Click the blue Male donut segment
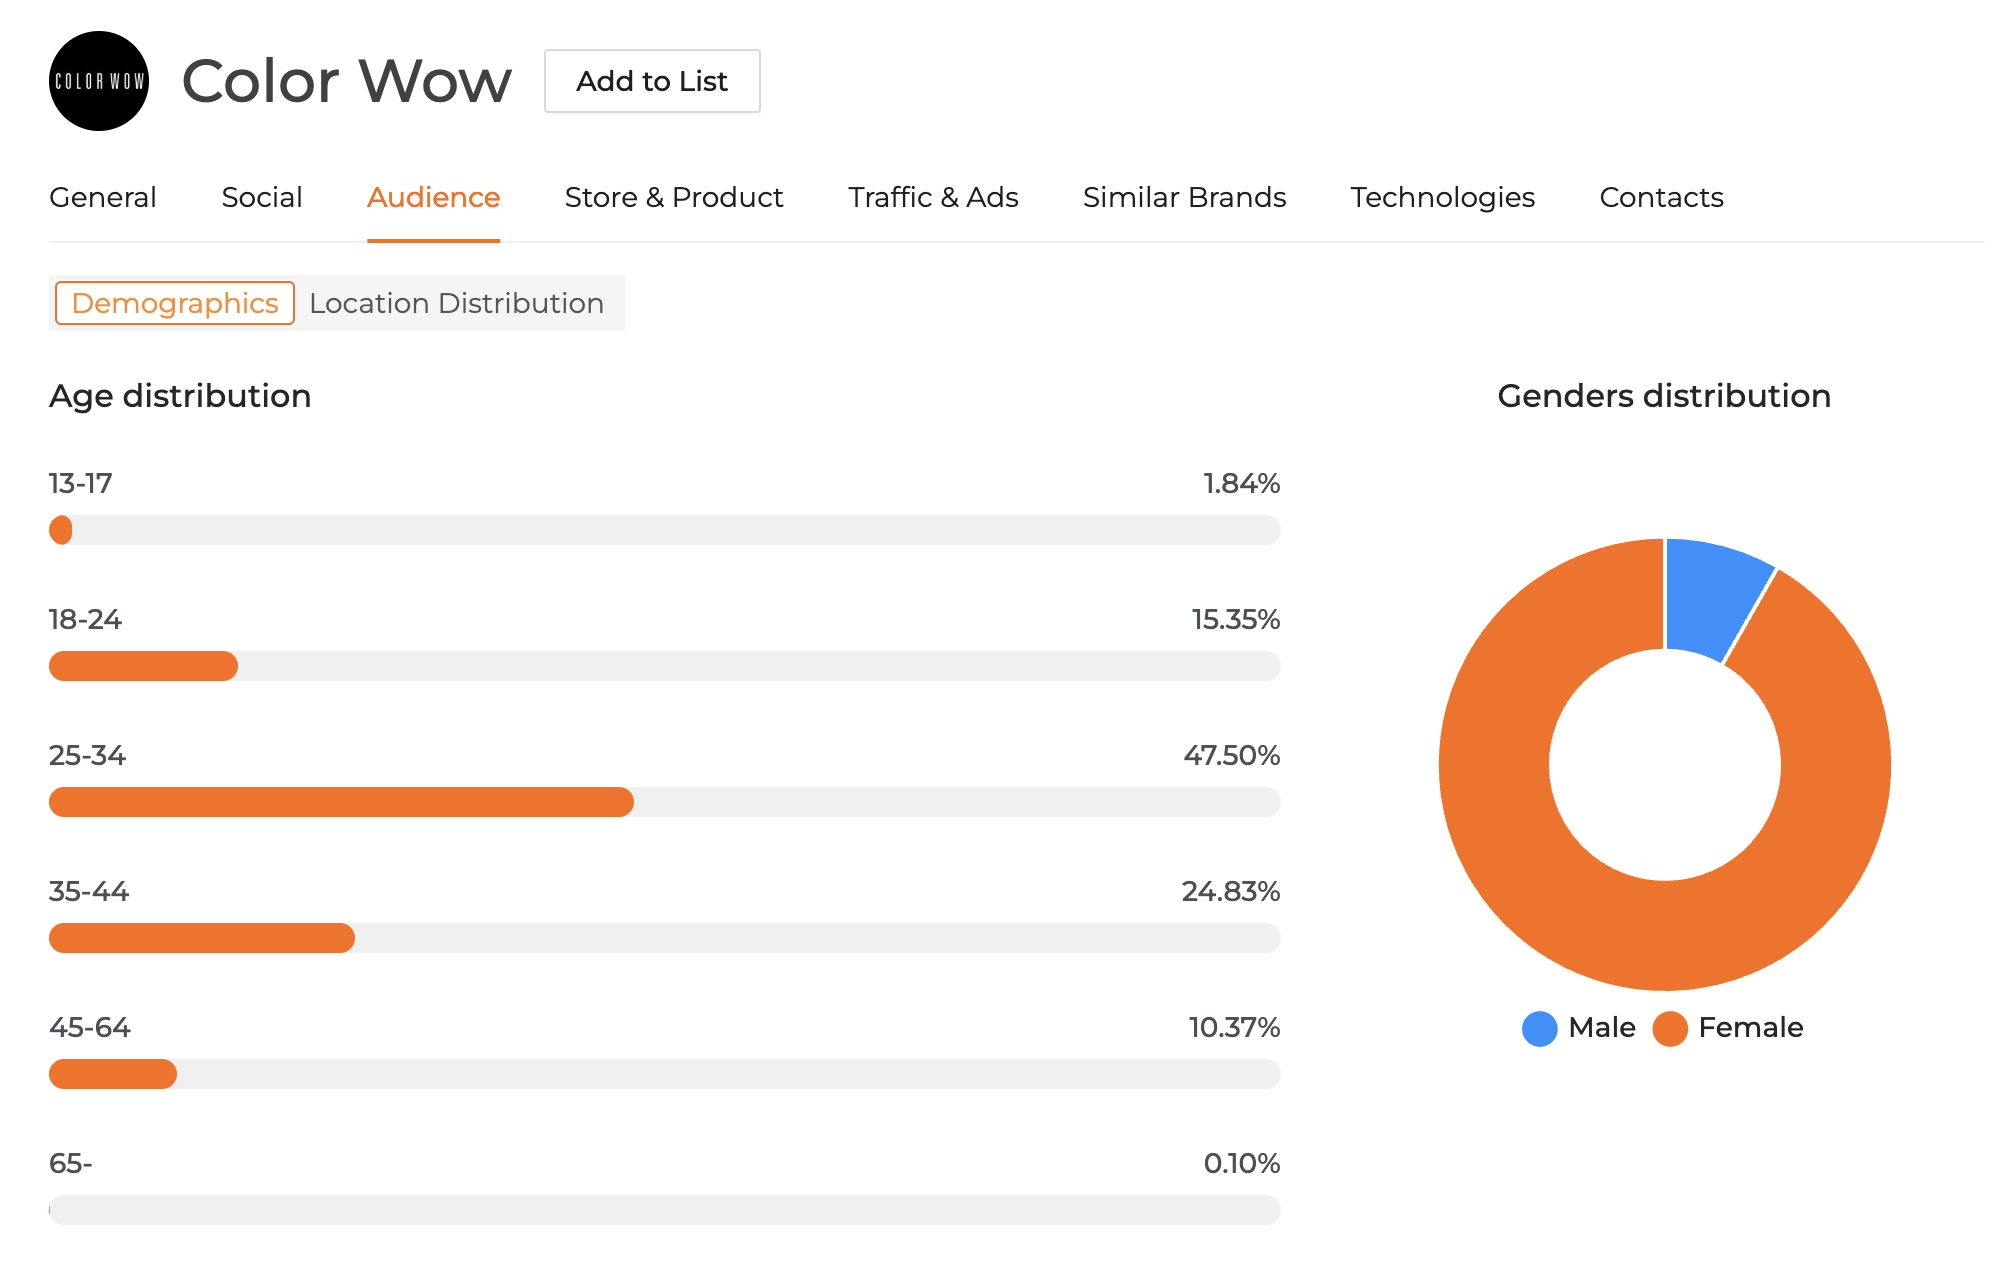 [x=1712, y=596]
